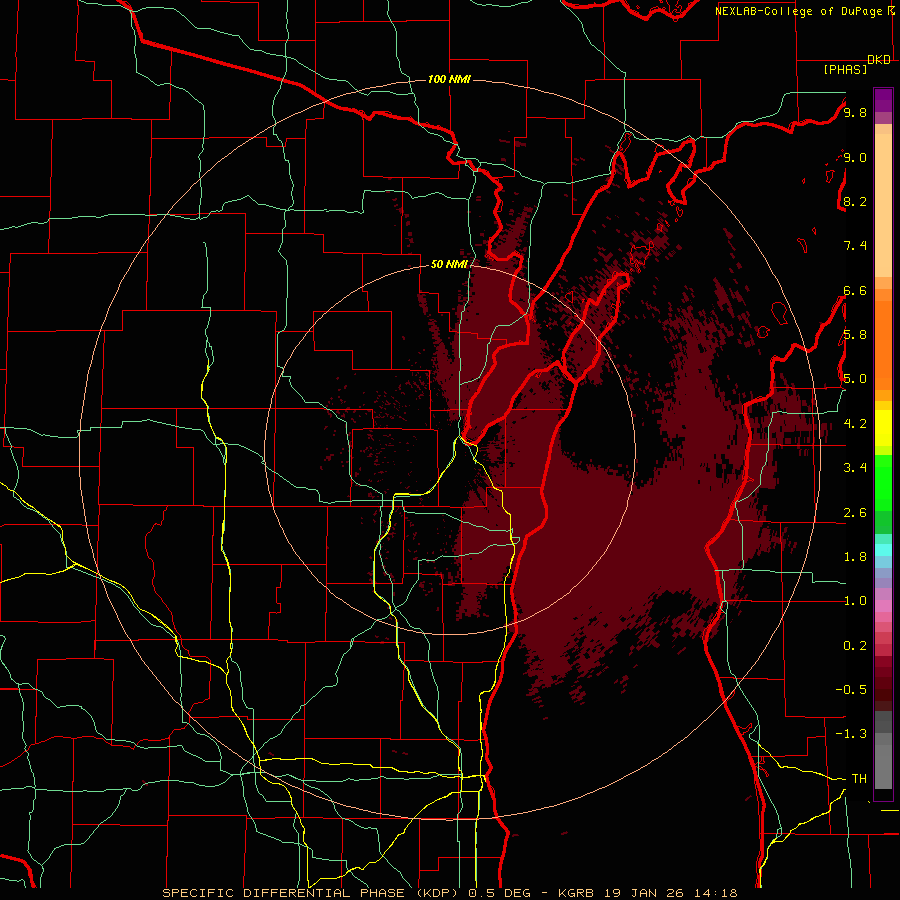Click the 9.8 legend value
The image size is (900, 900).
(x=855, y=112)
